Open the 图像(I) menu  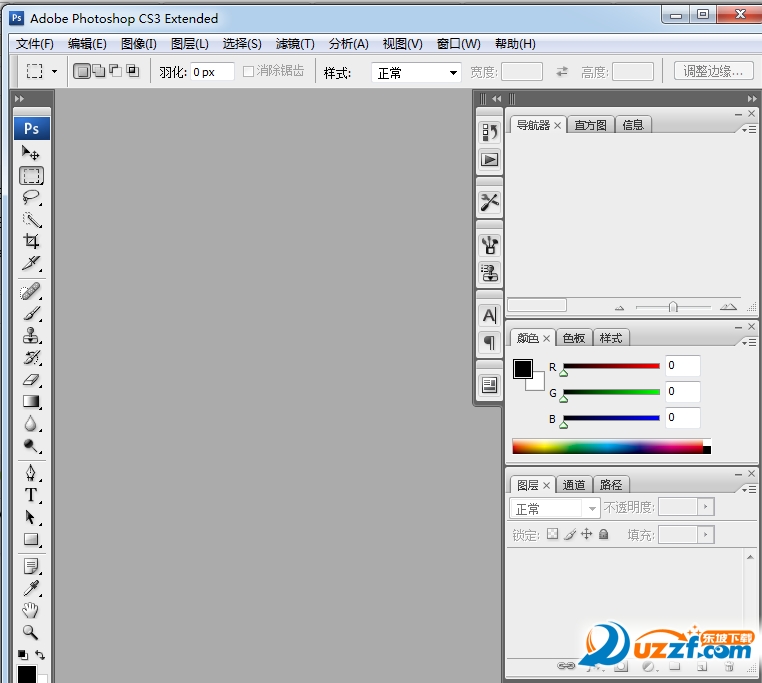(x=139, y=44)
